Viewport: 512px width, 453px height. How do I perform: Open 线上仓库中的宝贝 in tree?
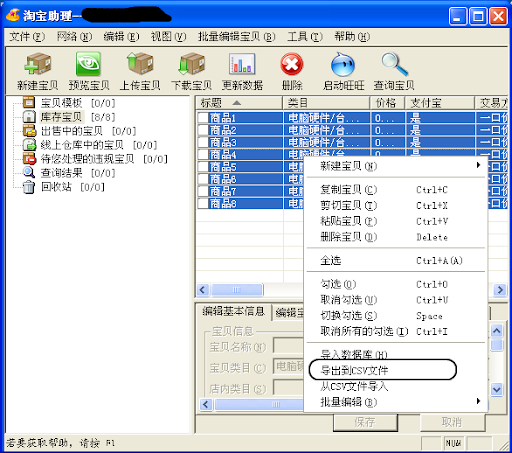[82, 145]
